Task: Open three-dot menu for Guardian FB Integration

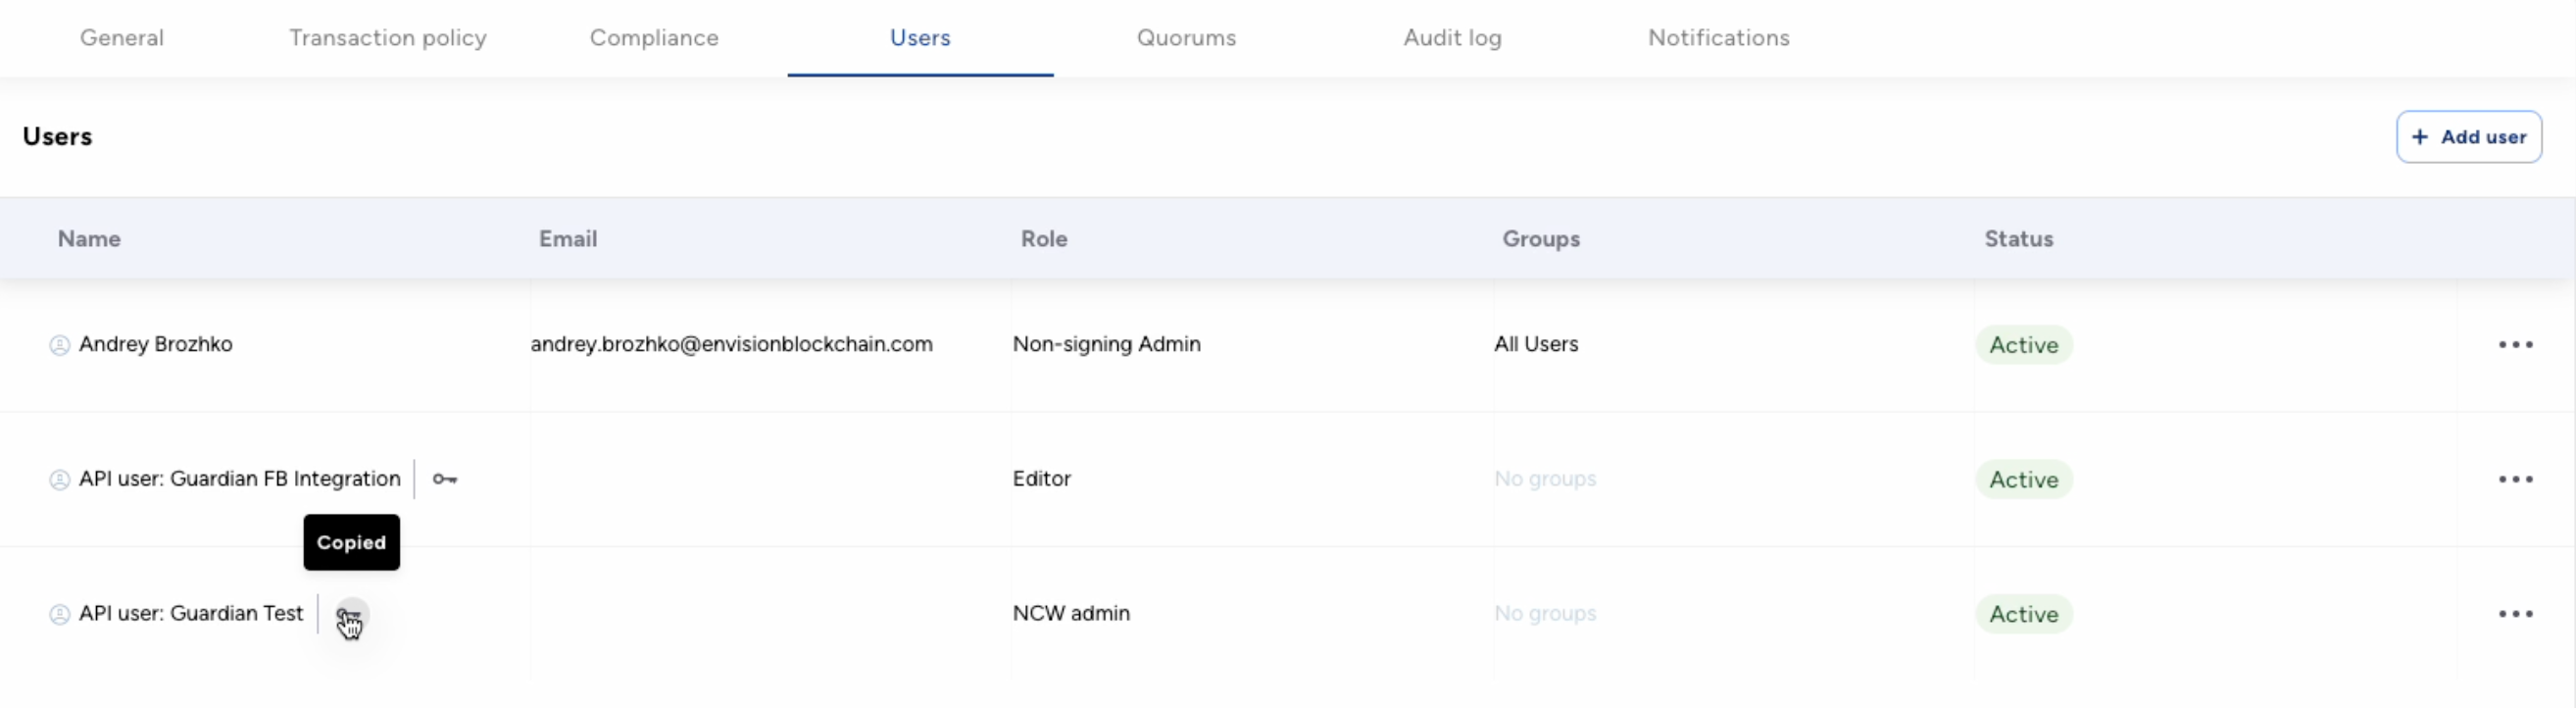Action: point(2514,480)
